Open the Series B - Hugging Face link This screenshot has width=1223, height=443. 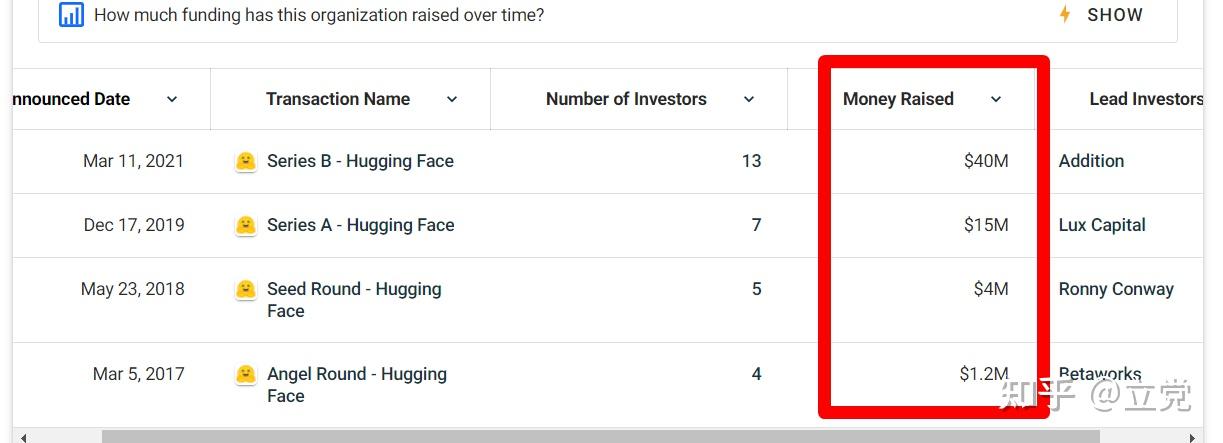(360, 161)
